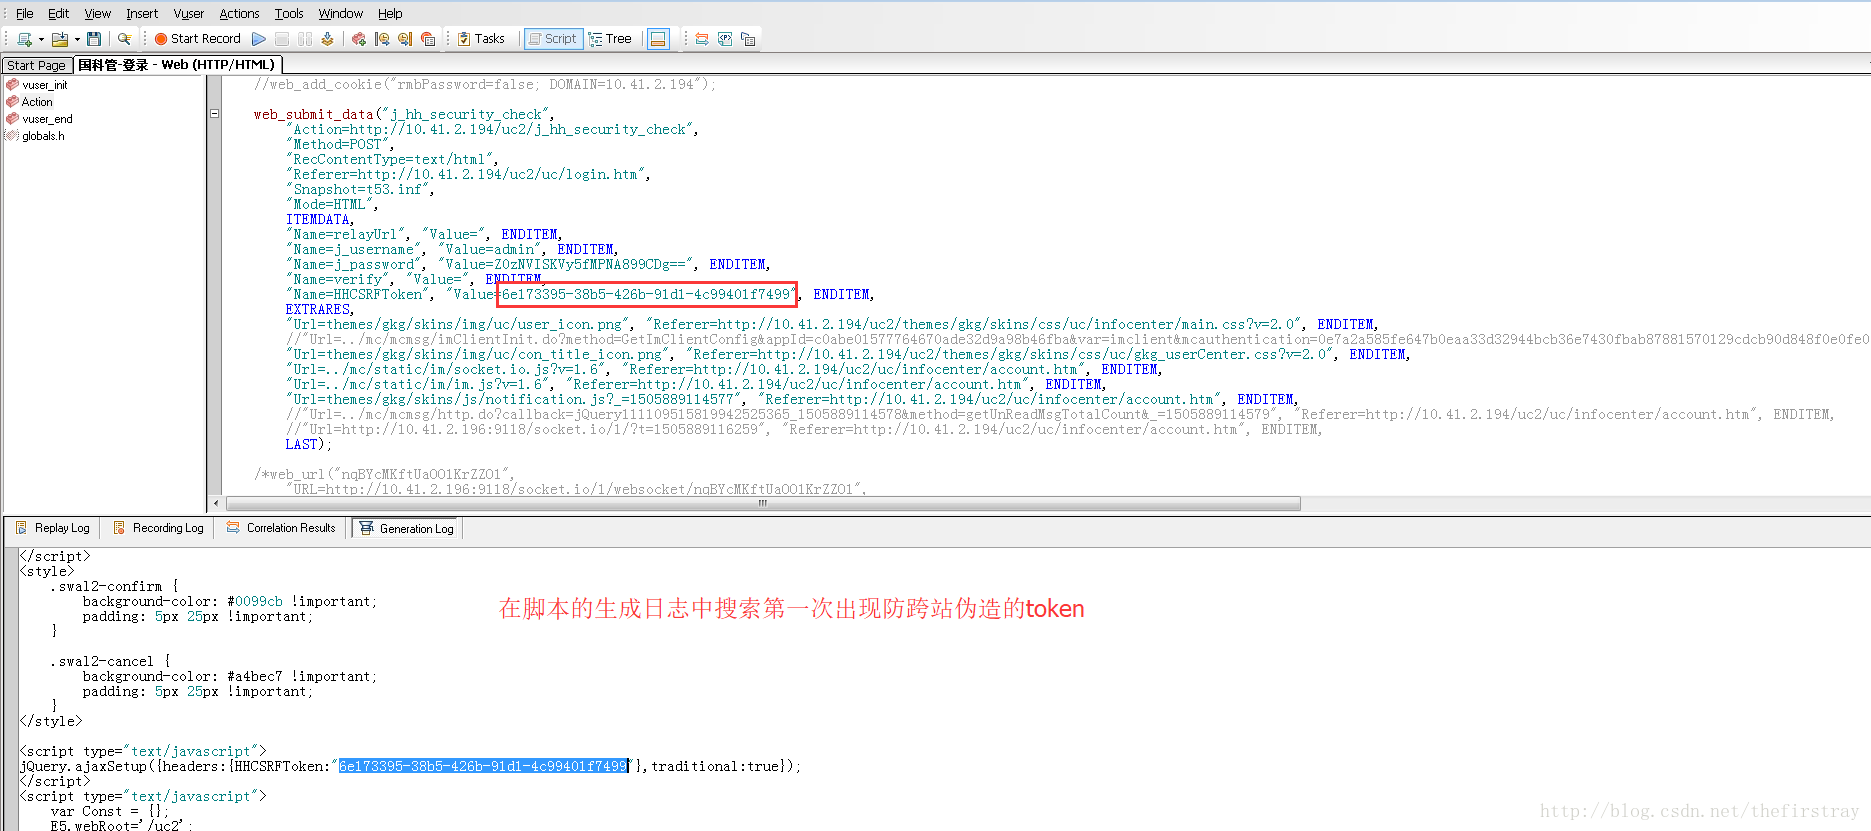Click the Pause replay icon
1871x831 pixels.
[x=305, y=39]
